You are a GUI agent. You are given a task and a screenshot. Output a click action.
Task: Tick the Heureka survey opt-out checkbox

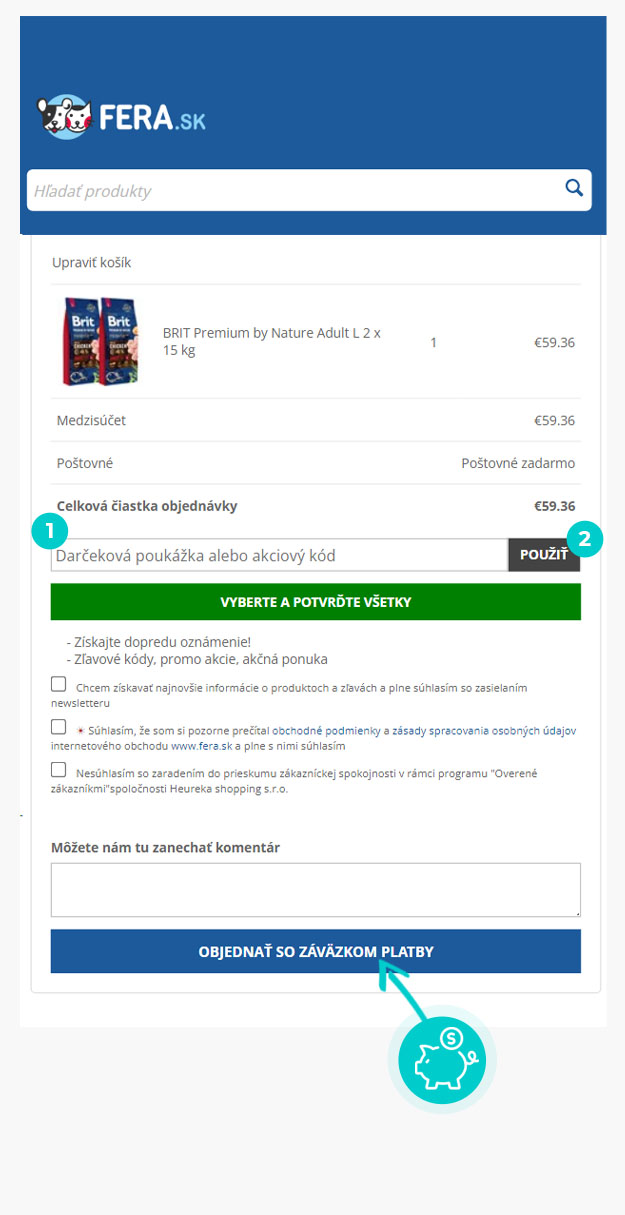tap(59, 770)
